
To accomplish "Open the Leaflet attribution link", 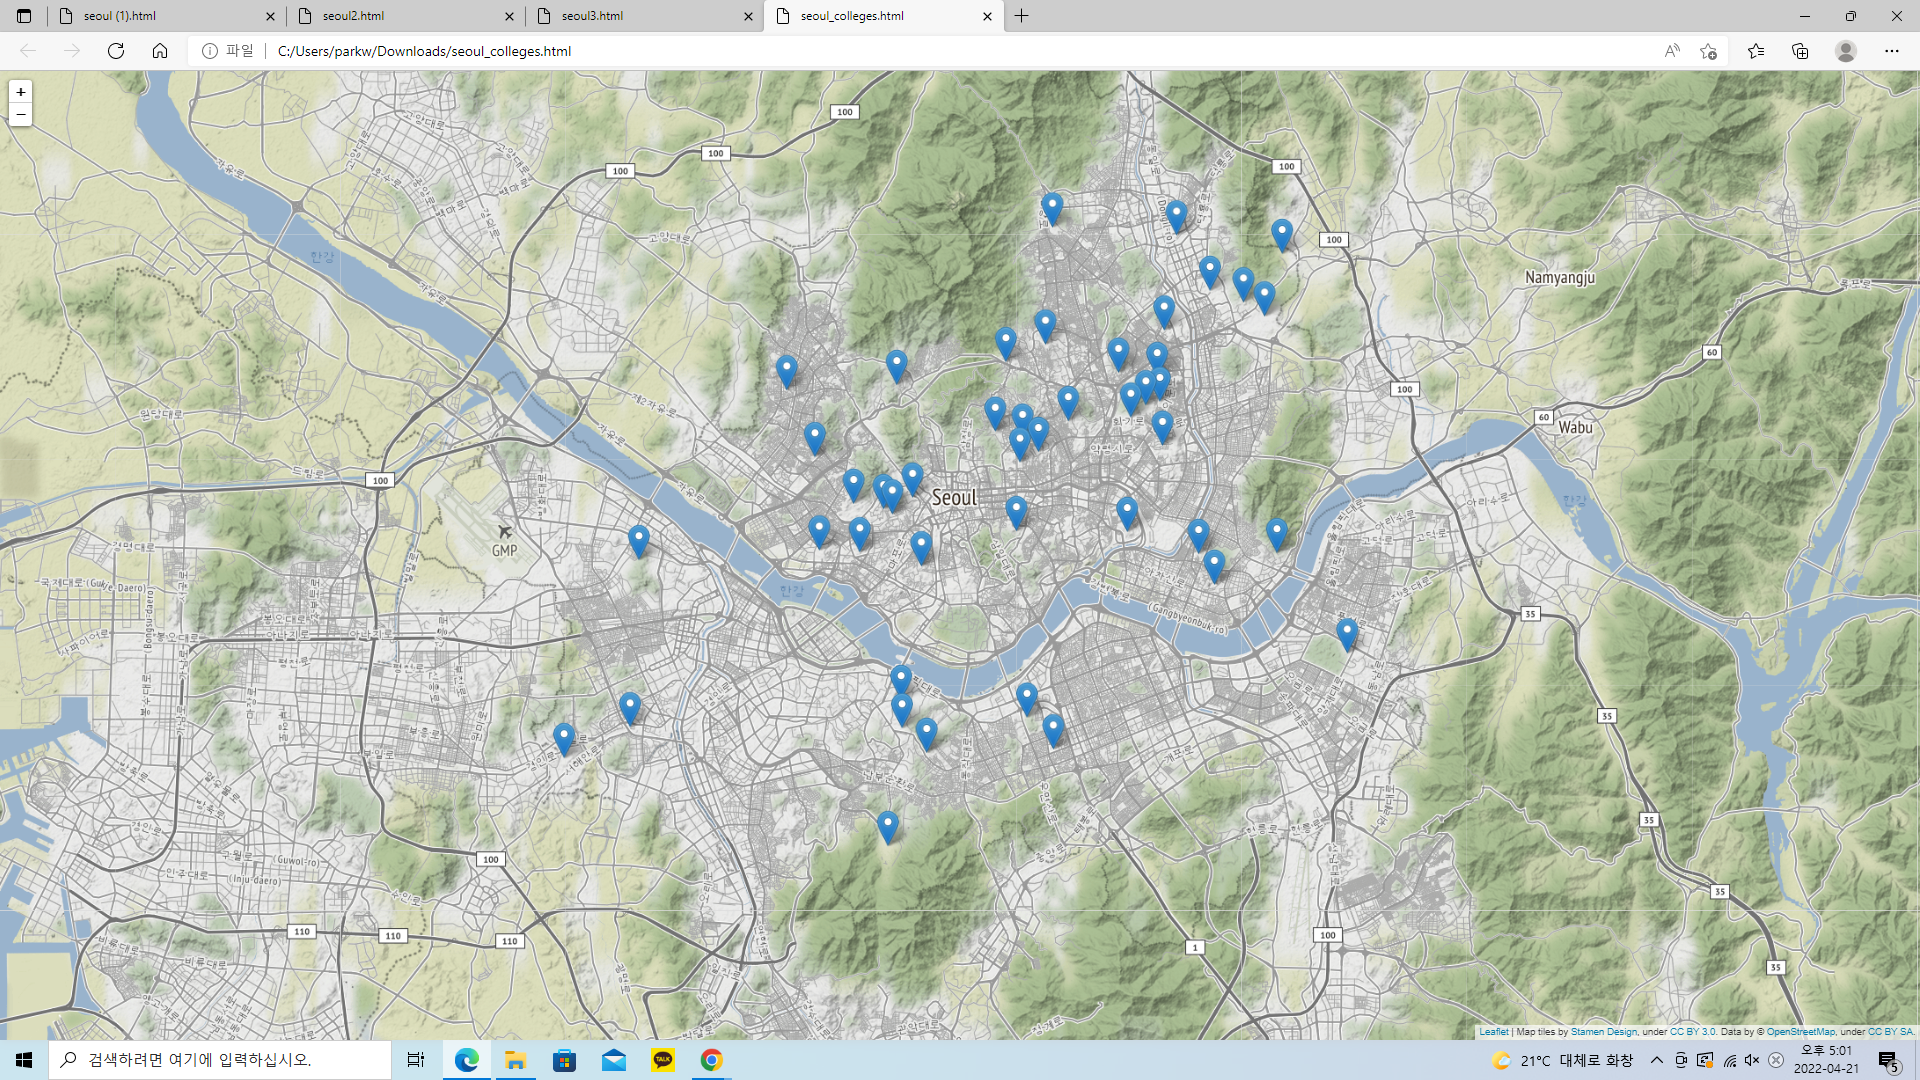I will [x=1493, y=1031].
